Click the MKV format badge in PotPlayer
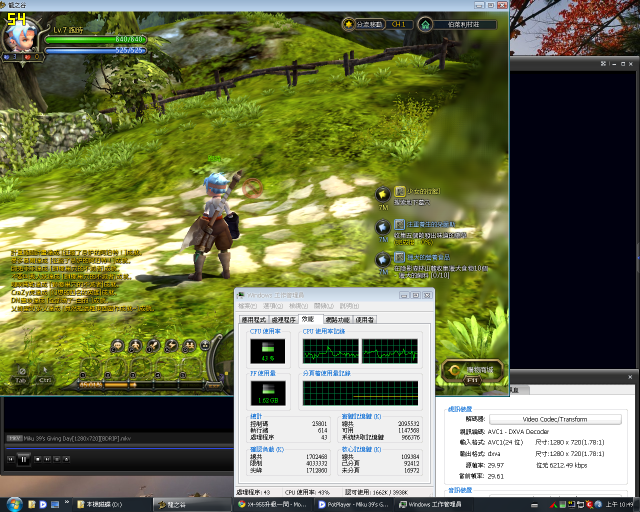 pyautogui.click(x=14, y=438)
